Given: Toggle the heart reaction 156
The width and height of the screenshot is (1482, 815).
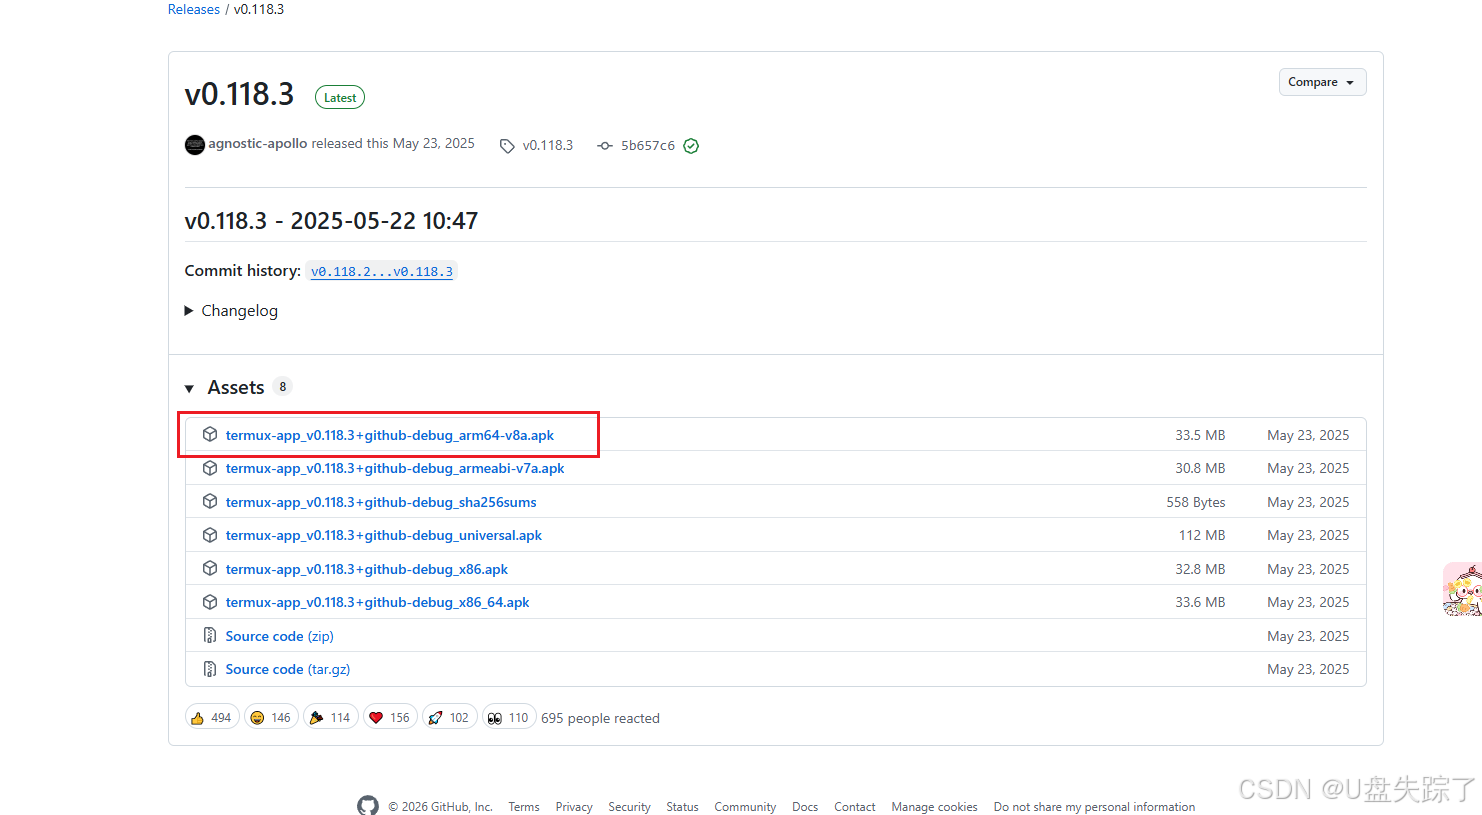Looking at the screenshot, I should pyautogui.click(x=390, y=717).
